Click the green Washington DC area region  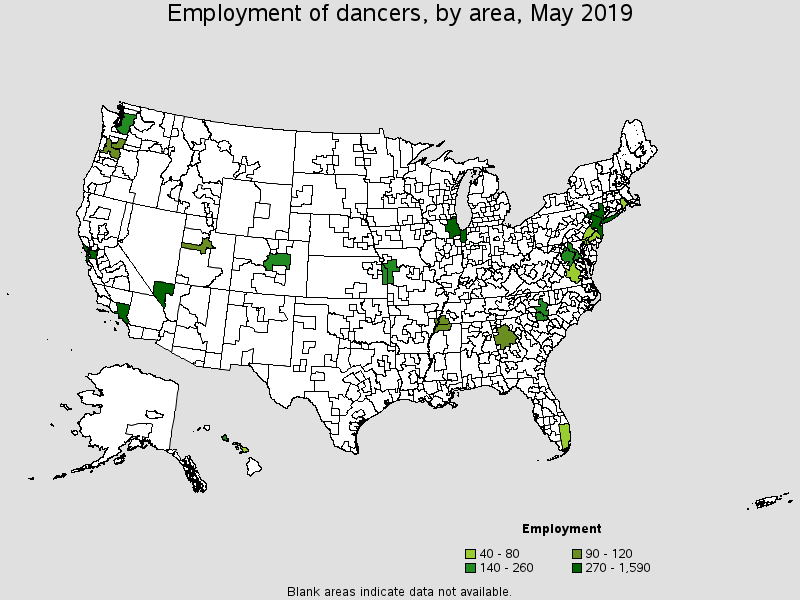click(568, 254)
